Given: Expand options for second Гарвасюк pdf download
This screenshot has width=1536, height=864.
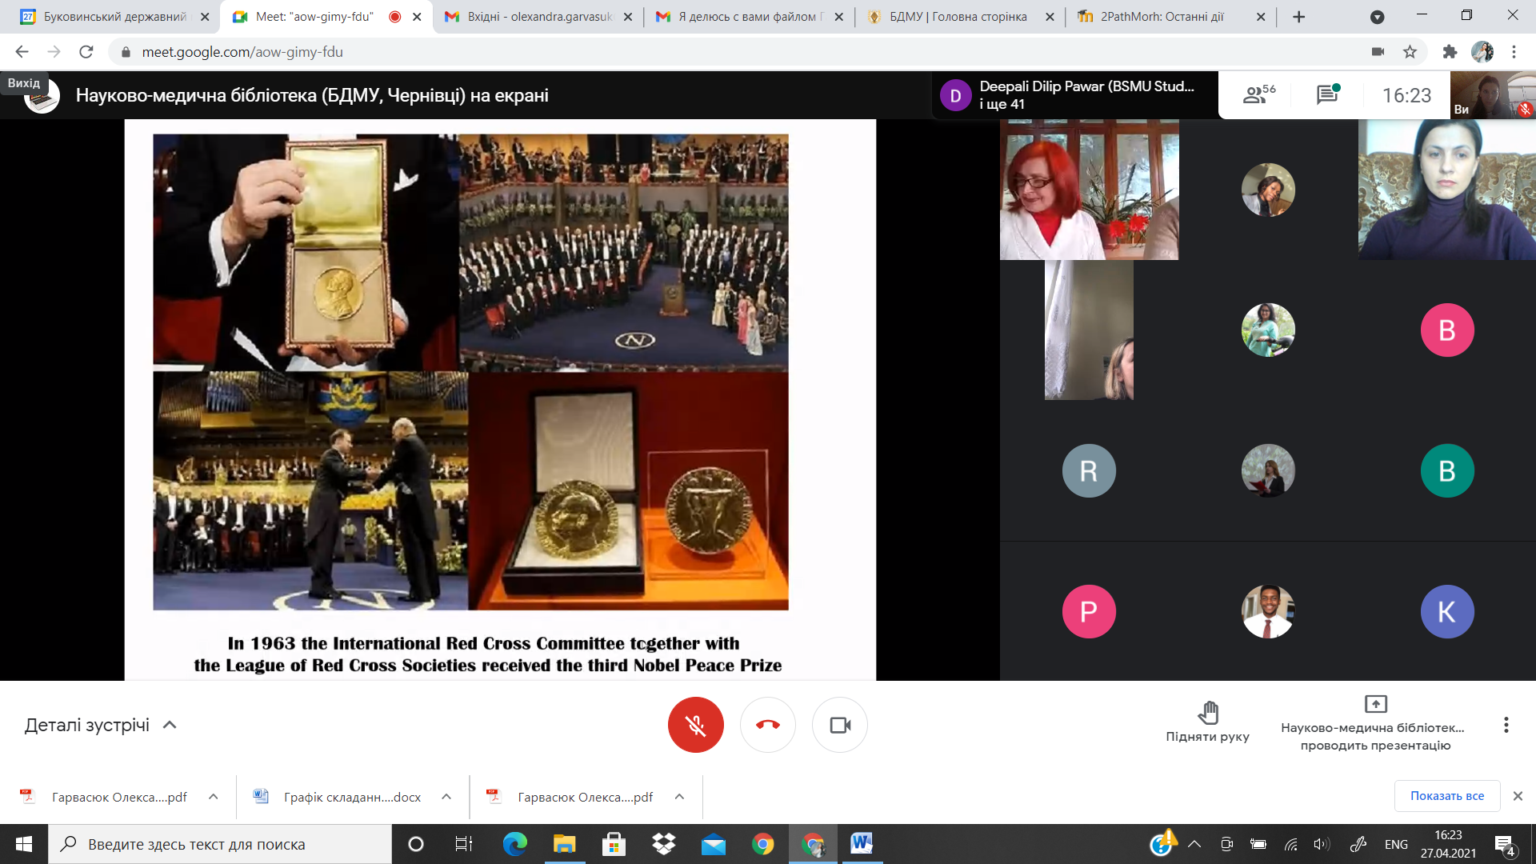Looking at the screenshot, I should [679, 797].
